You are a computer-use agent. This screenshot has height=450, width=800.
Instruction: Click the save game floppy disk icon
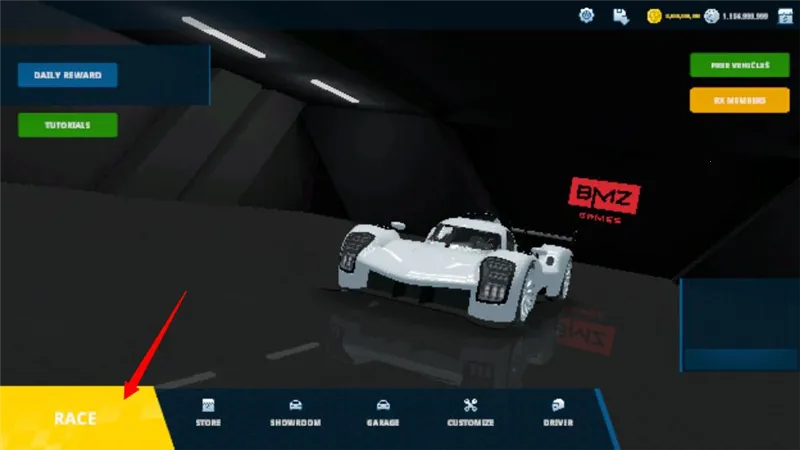point(620,15)
